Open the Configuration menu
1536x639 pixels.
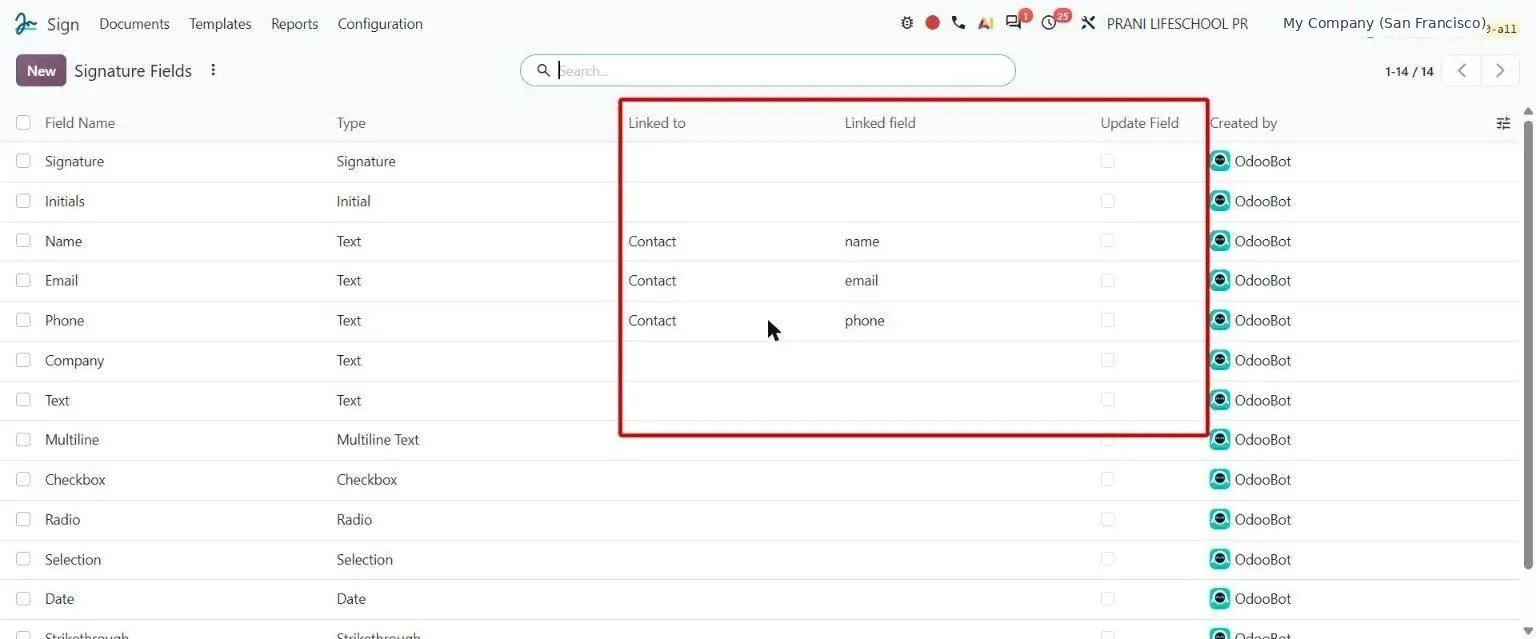380,23
